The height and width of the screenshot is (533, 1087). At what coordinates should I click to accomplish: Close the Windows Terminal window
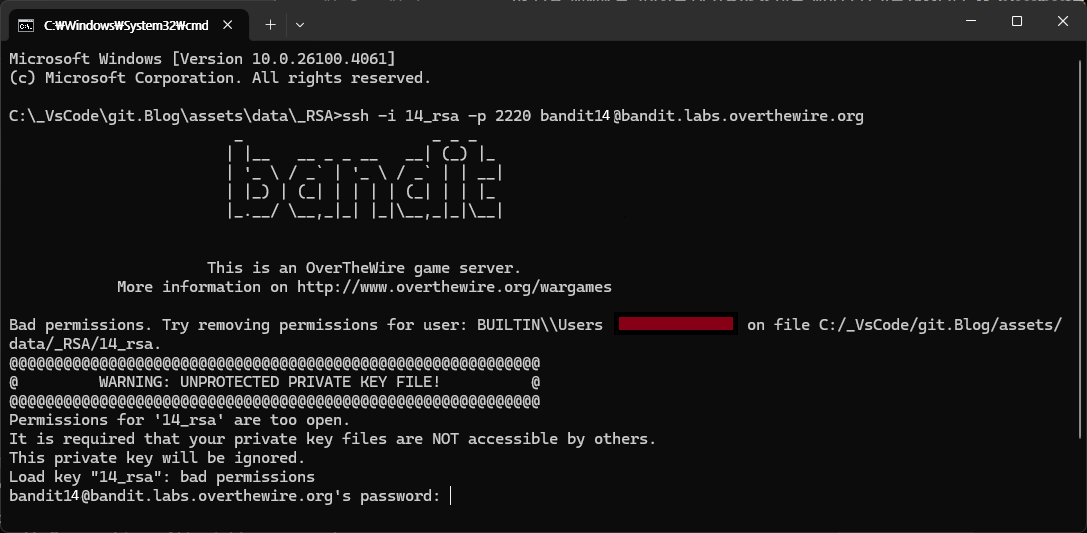pyautogui.click(x=1062, y=21)
